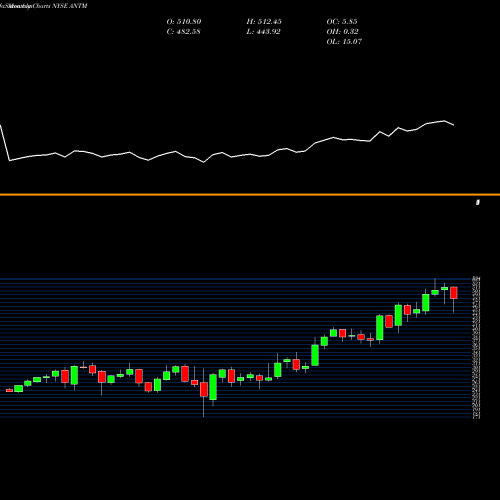Click the open value O: 510.80
This screenshot has width=500, height=500.
(x=184, y=22)
